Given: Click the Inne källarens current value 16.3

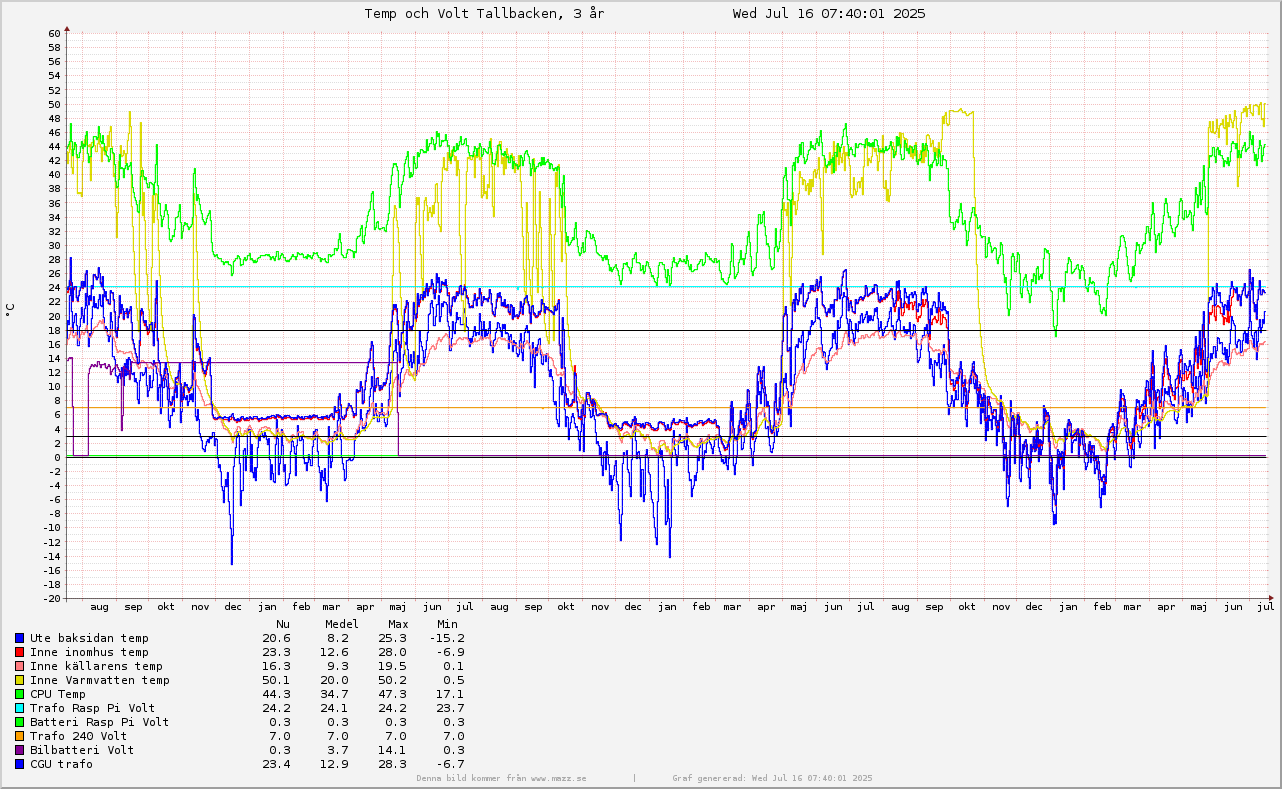Looking at the screenshot, I should click(276, 666).
